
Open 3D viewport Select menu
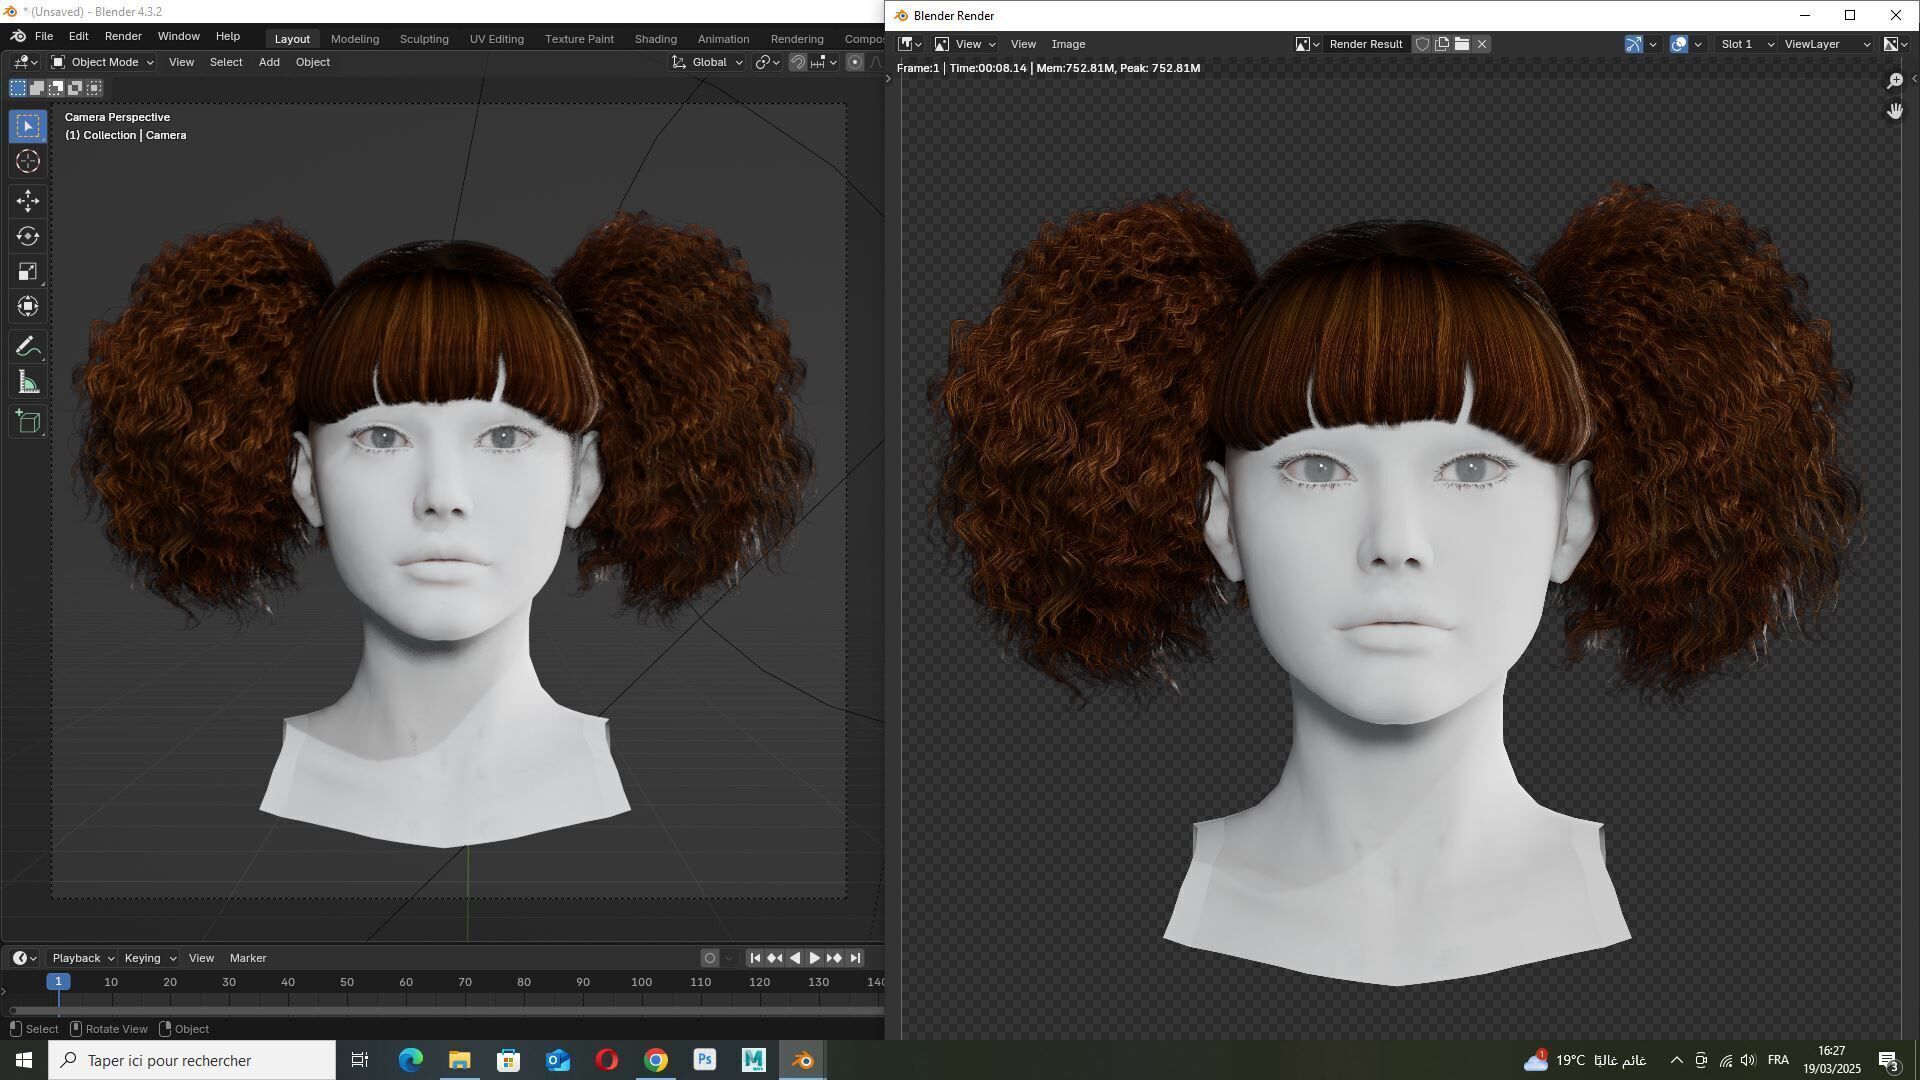(x=226, y=62)
